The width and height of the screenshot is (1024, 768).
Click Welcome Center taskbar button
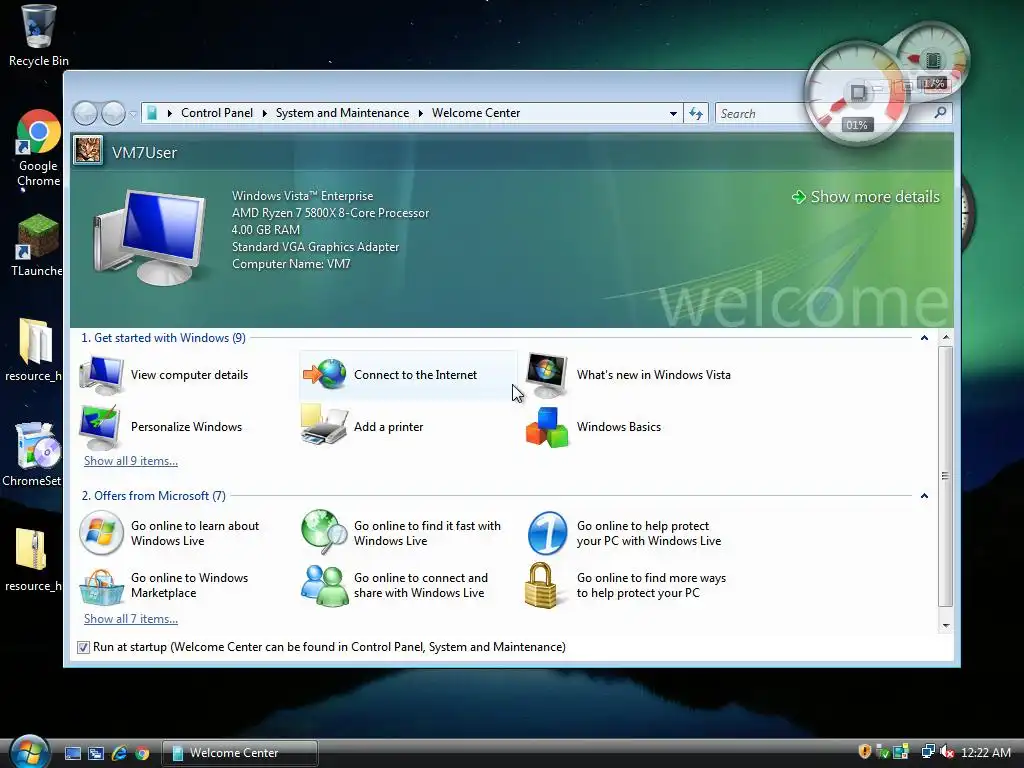240,753
